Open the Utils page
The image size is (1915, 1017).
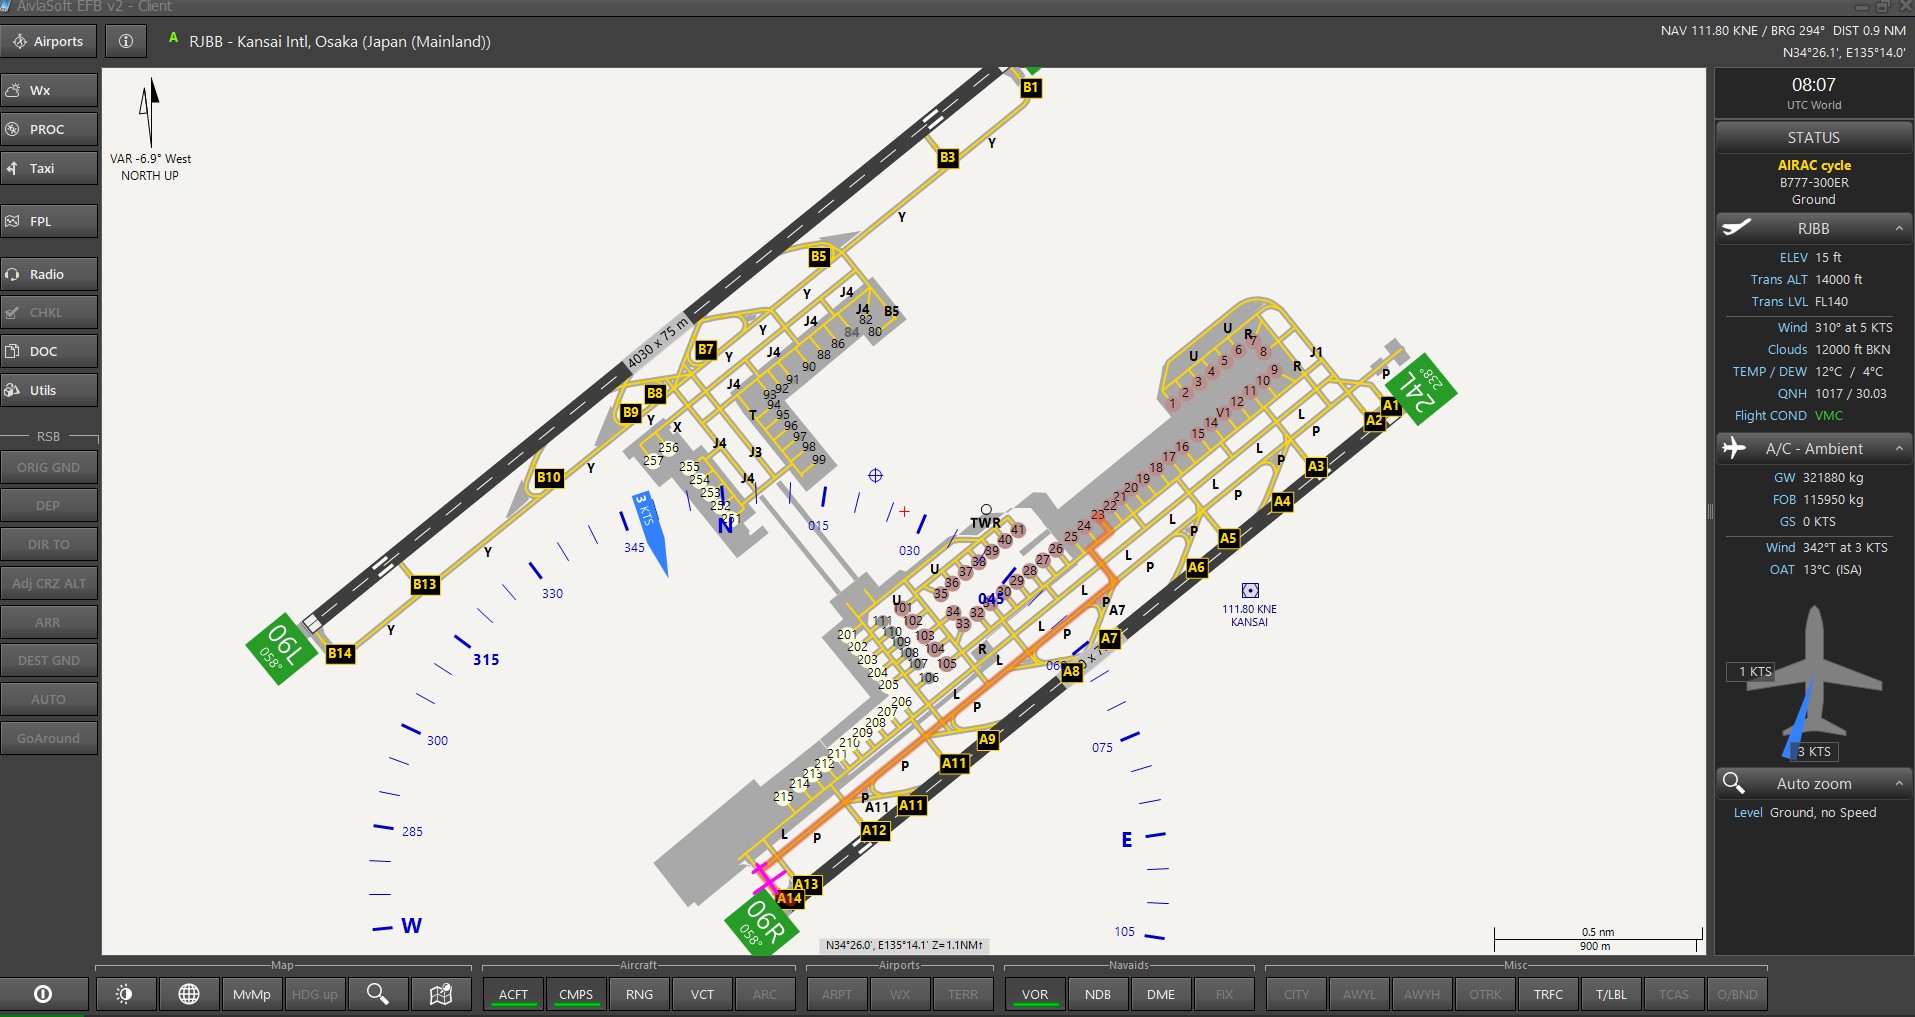coord(49,390)
